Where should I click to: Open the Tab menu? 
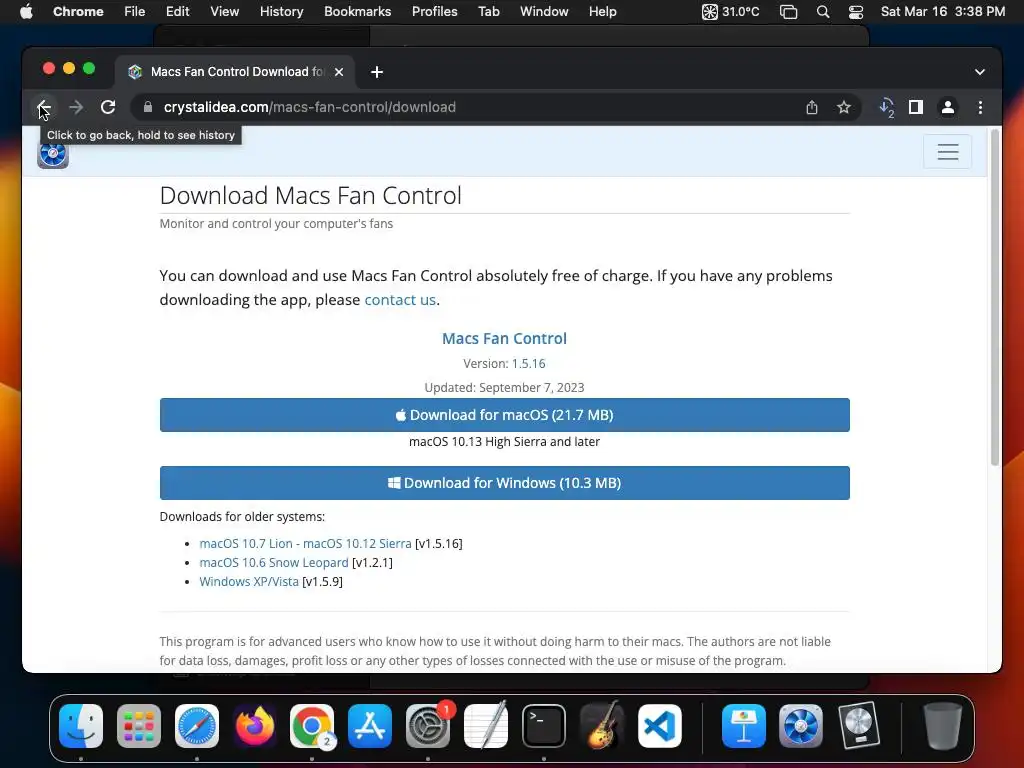[x=488, y=12]
